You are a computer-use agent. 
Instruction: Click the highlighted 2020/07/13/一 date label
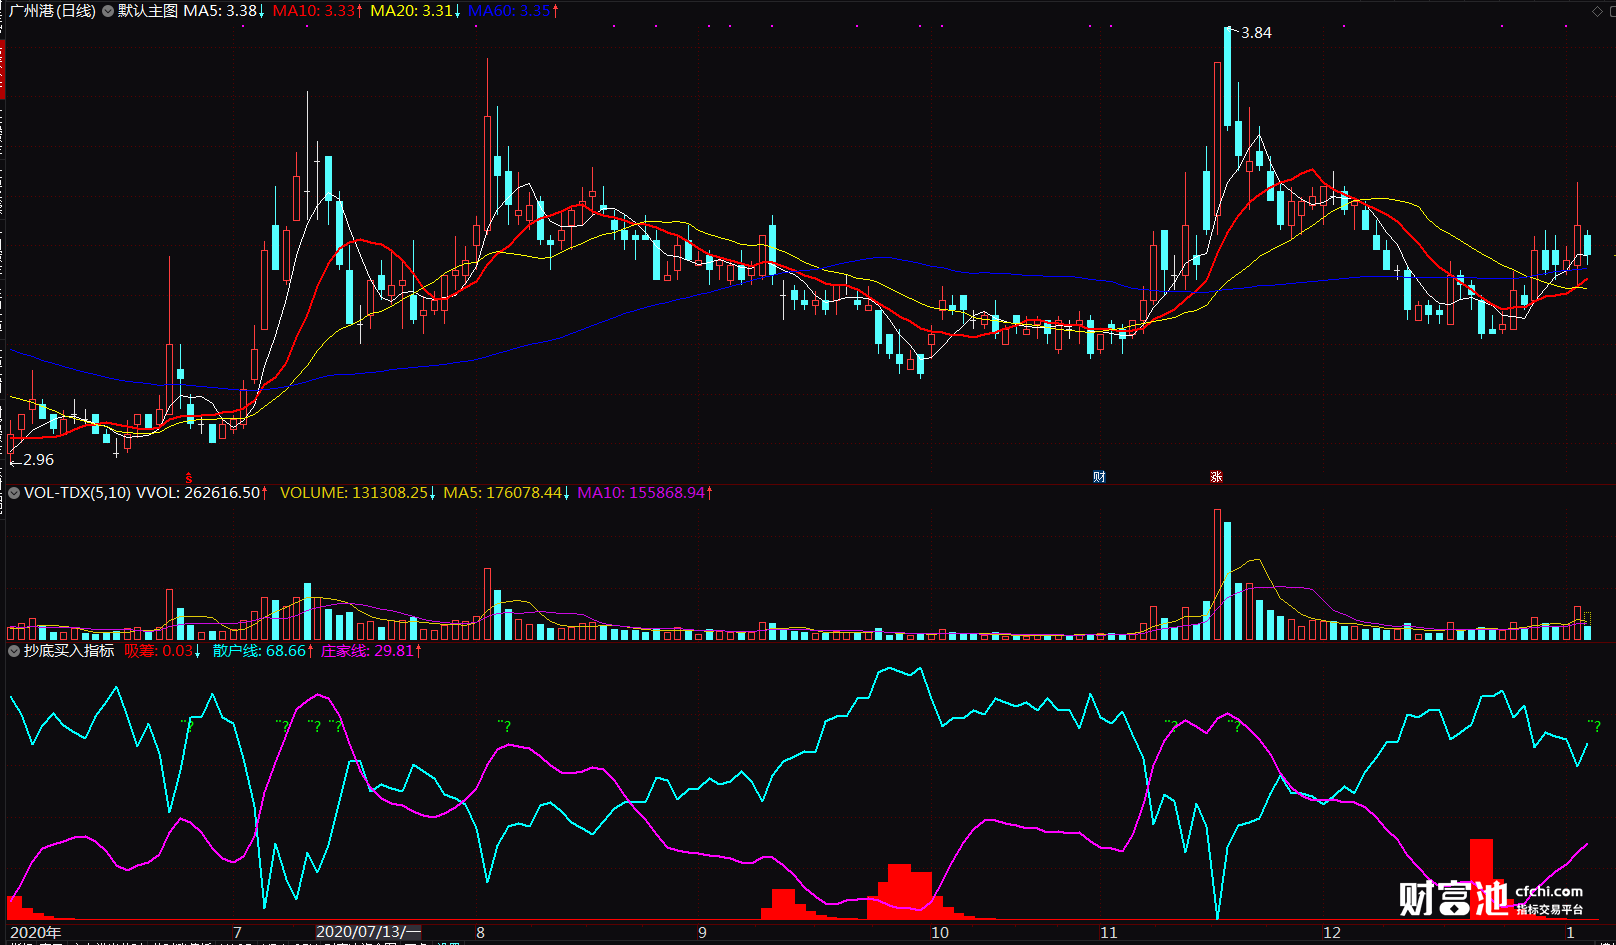(x=368, y=932)
